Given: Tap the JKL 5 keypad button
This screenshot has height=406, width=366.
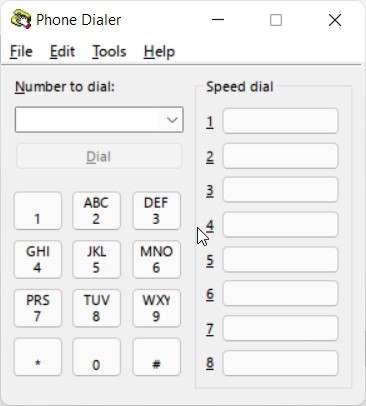Looking at the screenshot, I should click(x=96, y=259).
